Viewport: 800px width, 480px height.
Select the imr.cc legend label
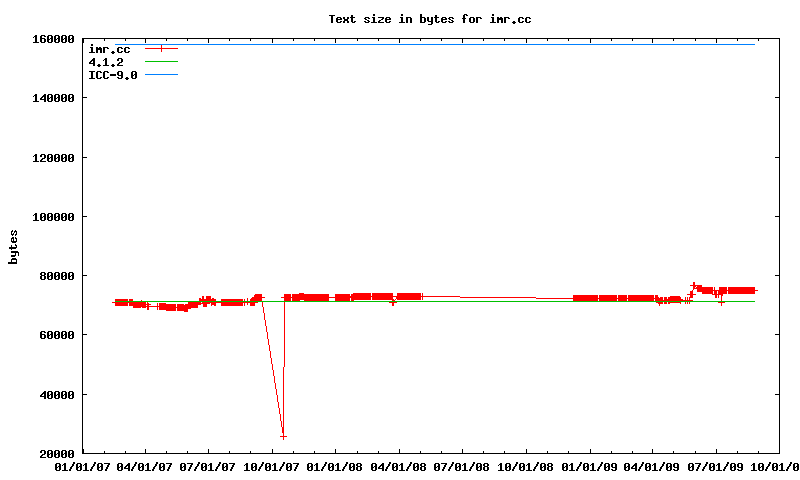[109, 48]
